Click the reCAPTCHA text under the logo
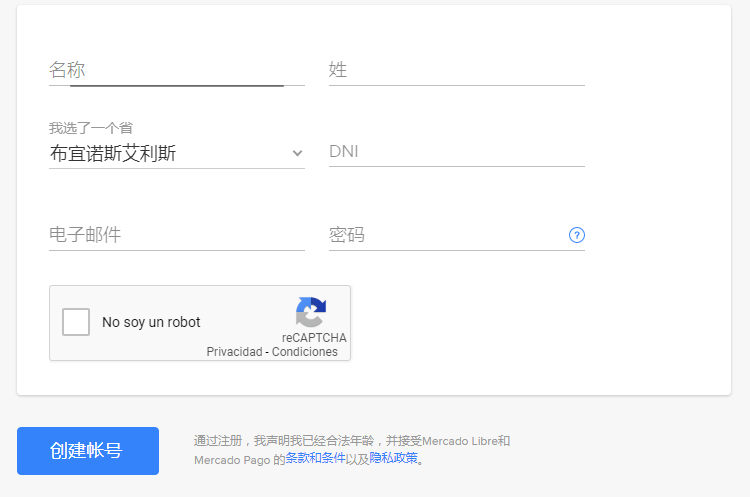Image resolution: width=750 pixels, height=497 pixels. click(314, 338)
